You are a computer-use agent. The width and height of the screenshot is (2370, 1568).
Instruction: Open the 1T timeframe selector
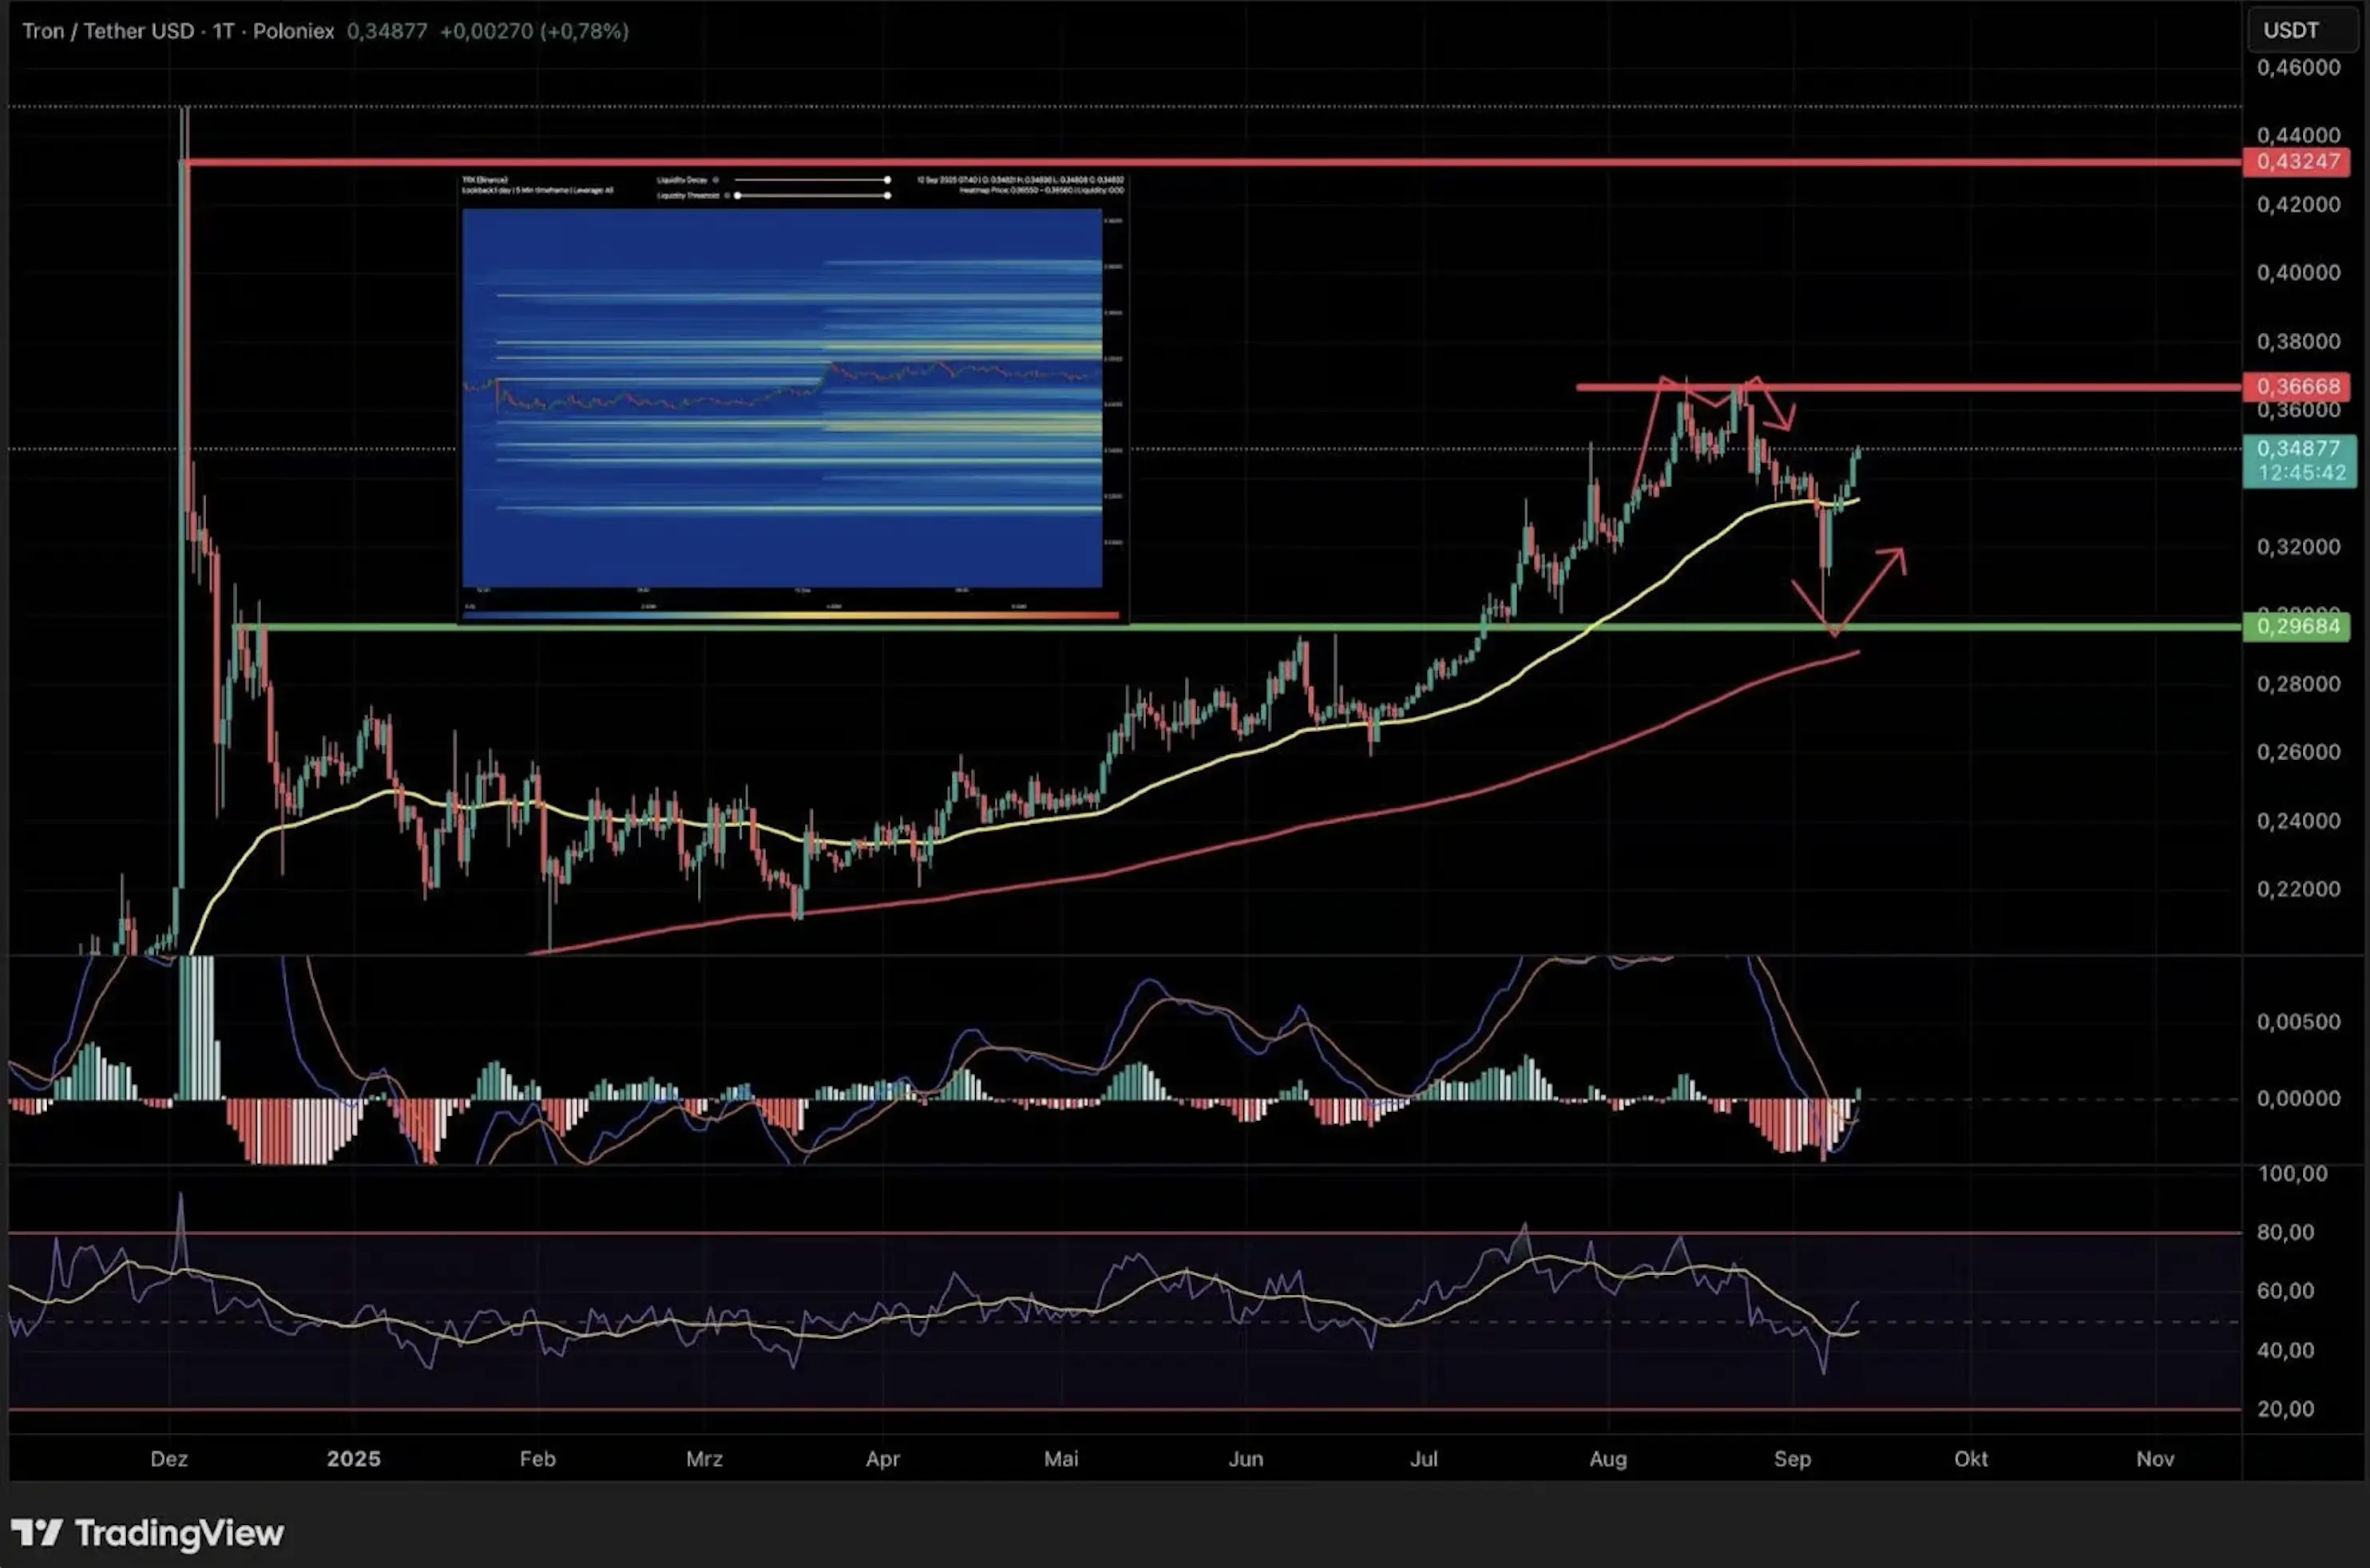click(224, 31)
